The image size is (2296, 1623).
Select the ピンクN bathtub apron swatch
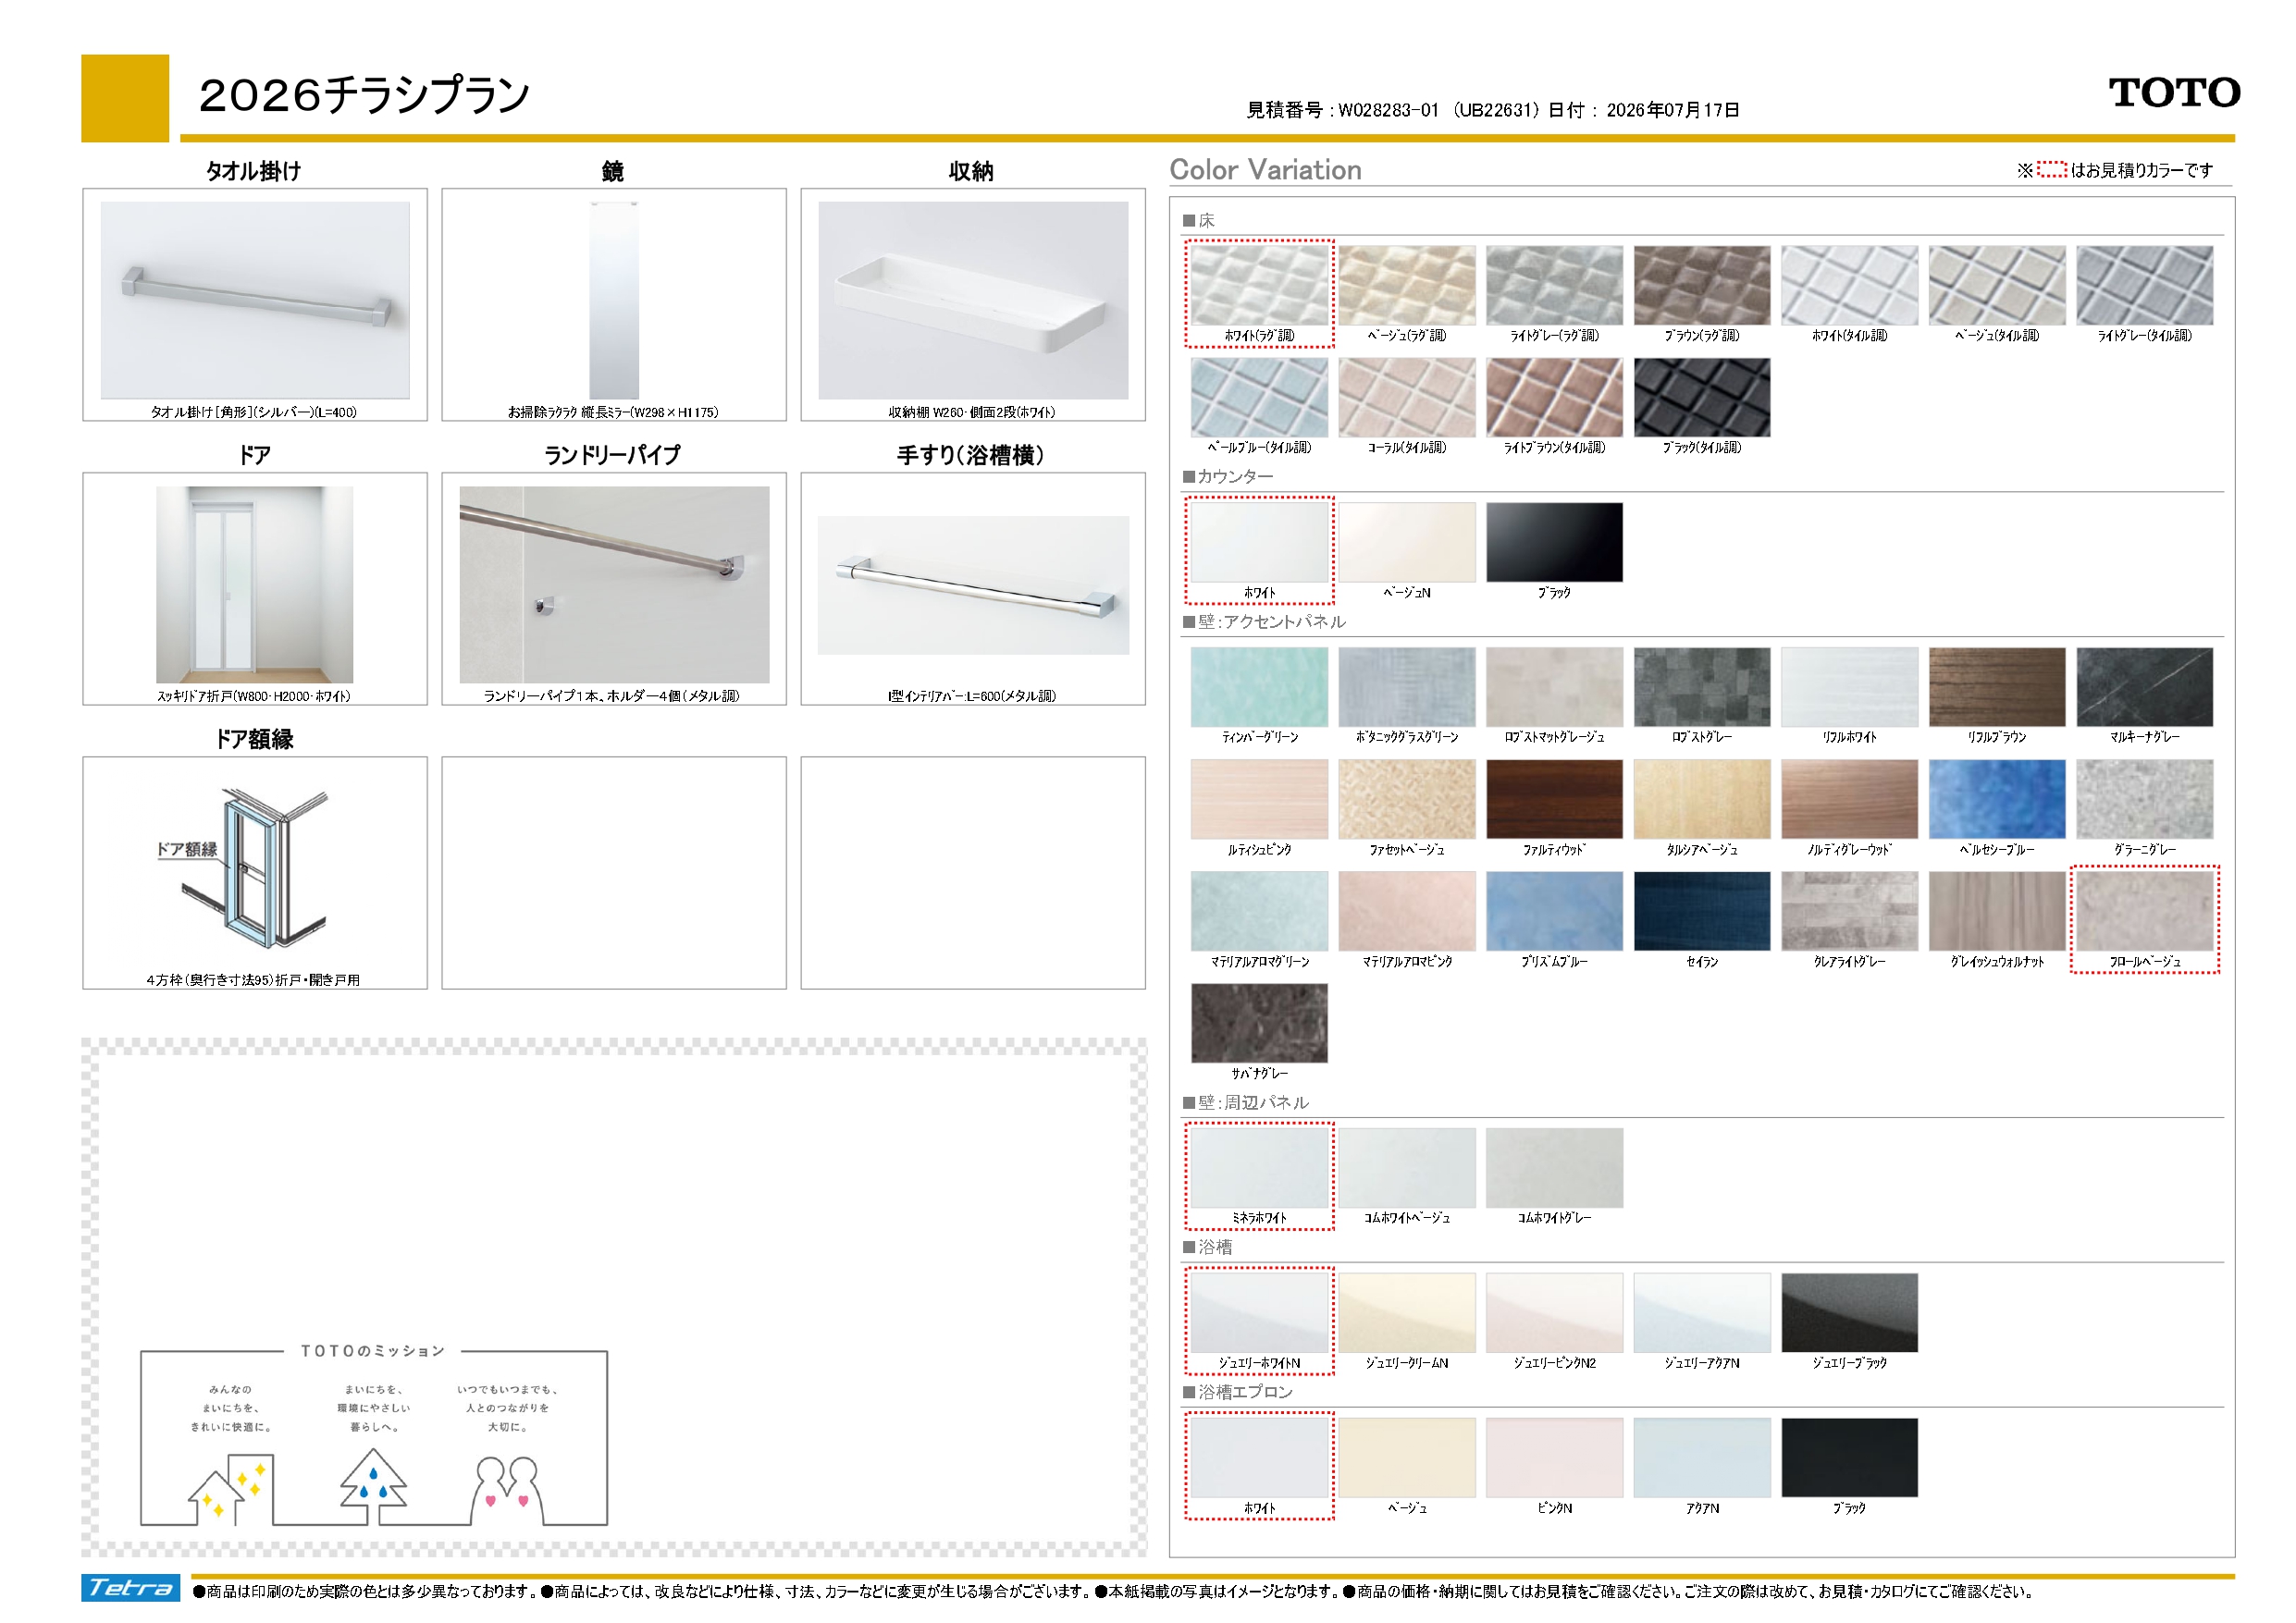click(x=1554, y=1458)
